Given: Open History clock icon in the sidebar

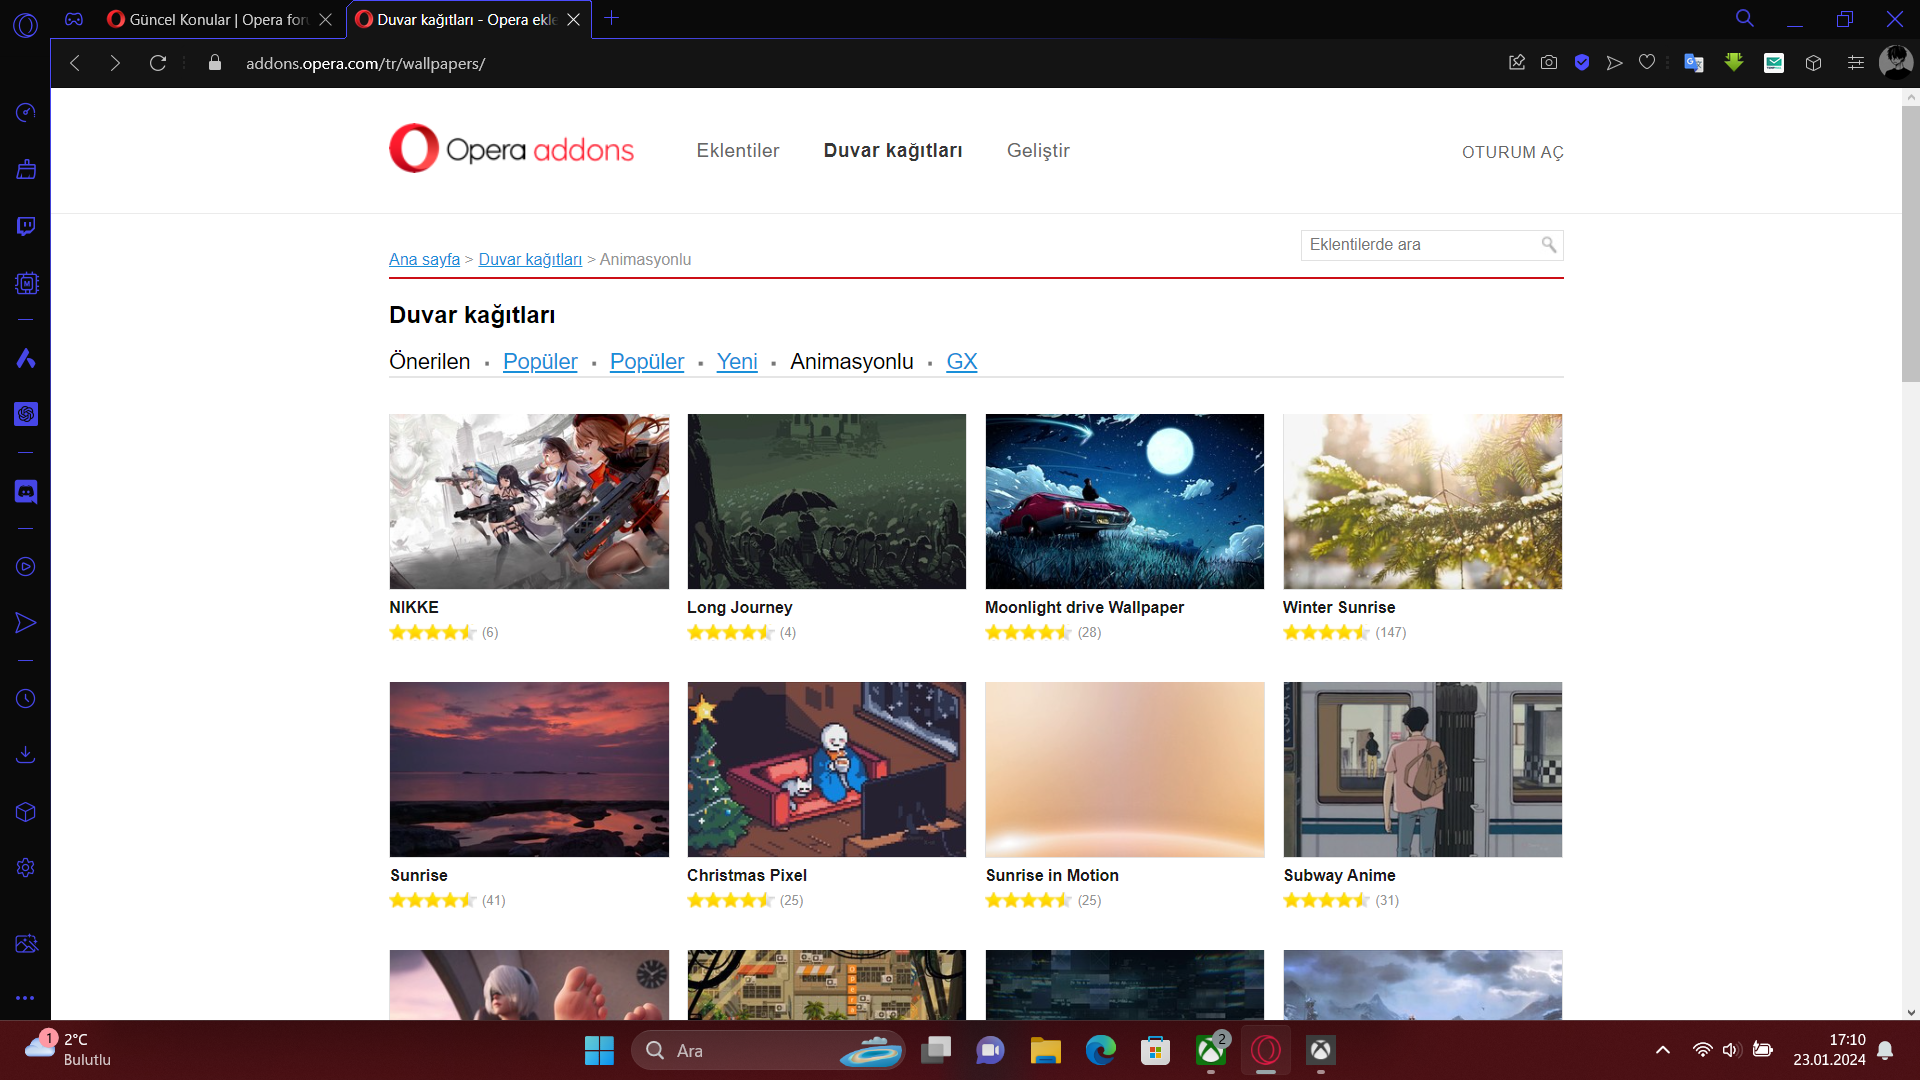Looking at the screenshot, I should pos(26,699).
